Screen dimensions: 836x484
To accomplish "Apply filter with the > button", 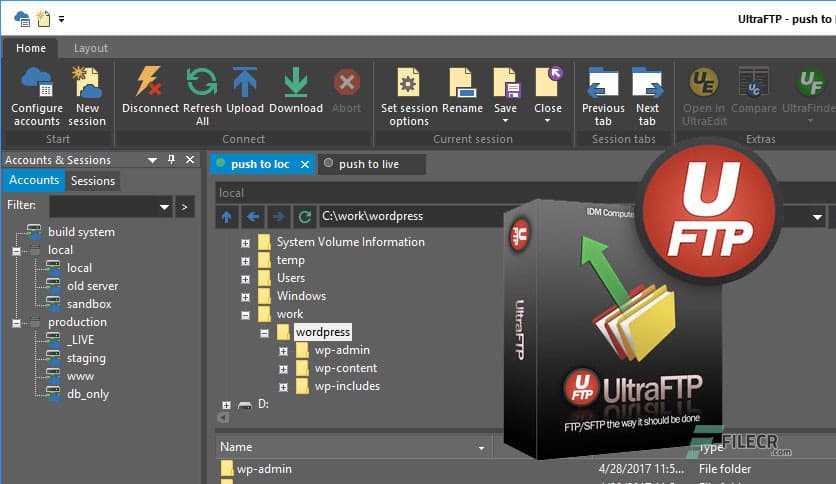I will 184,207.
